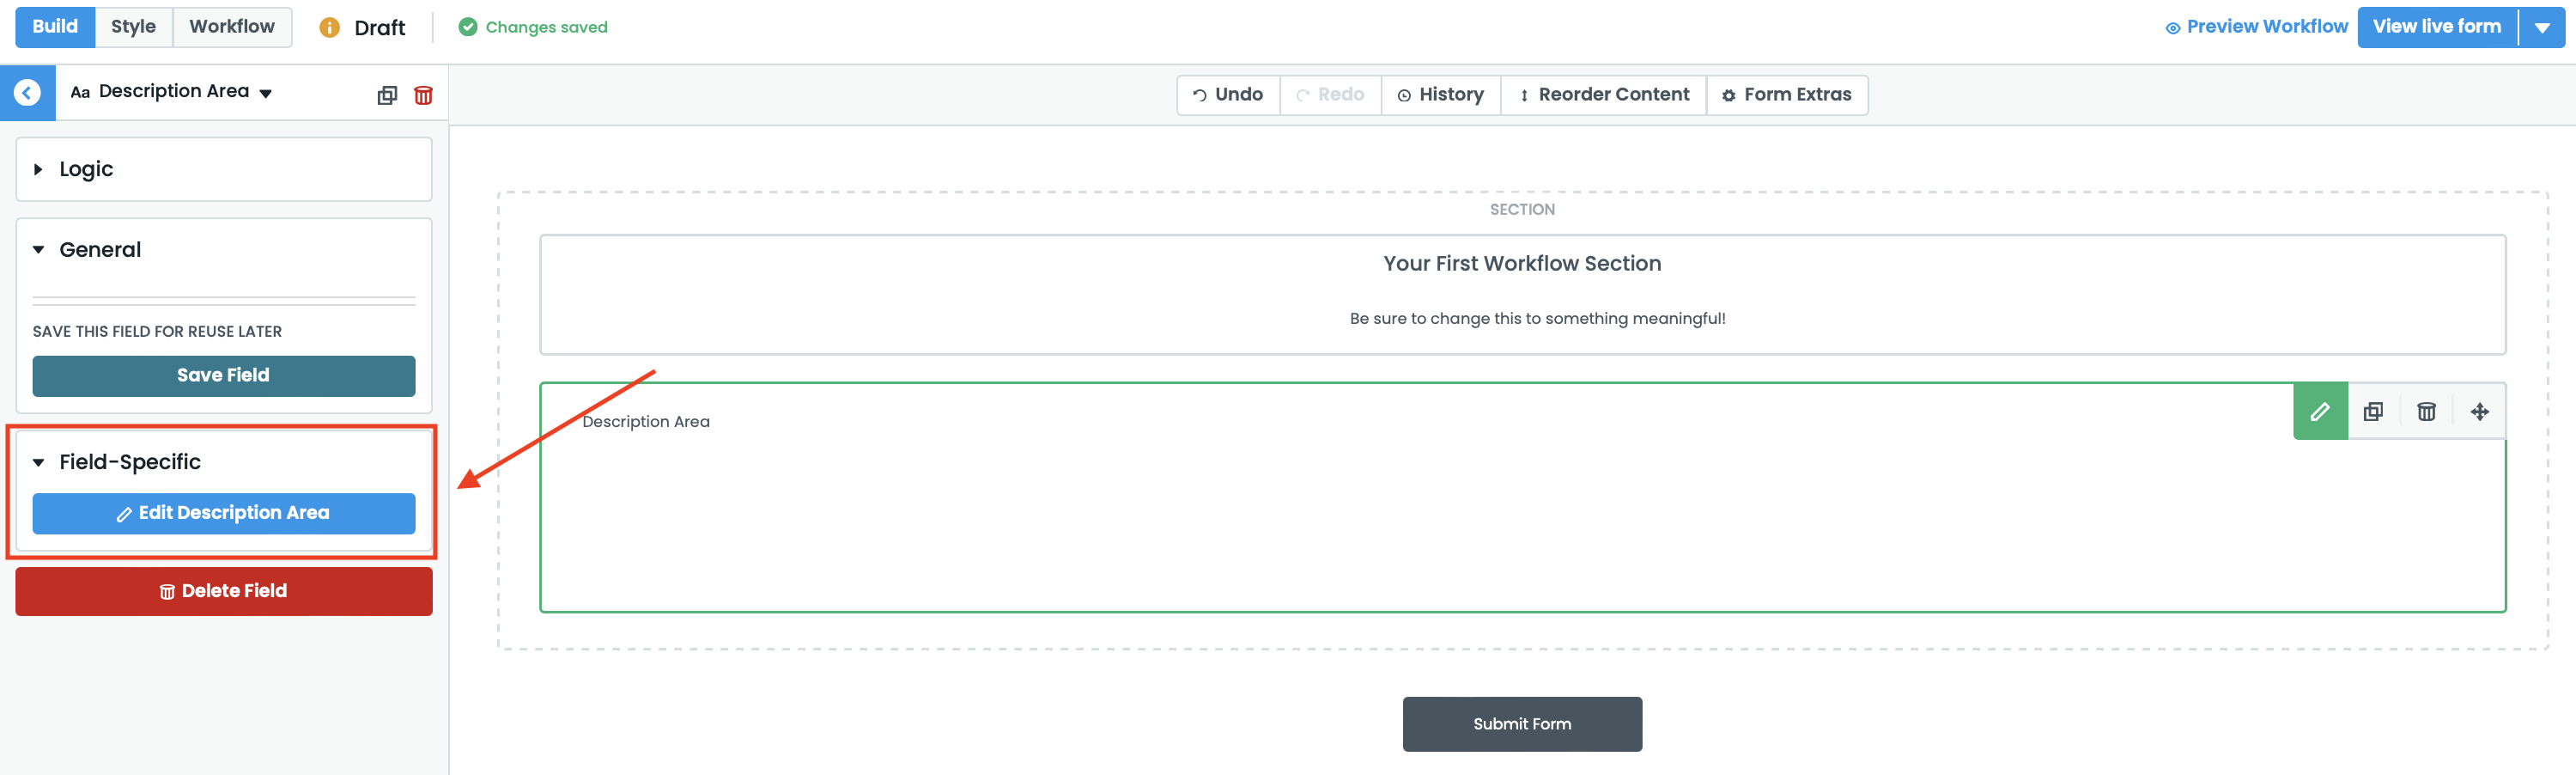Click the red trash icon in sidebar header

[423, 95]
